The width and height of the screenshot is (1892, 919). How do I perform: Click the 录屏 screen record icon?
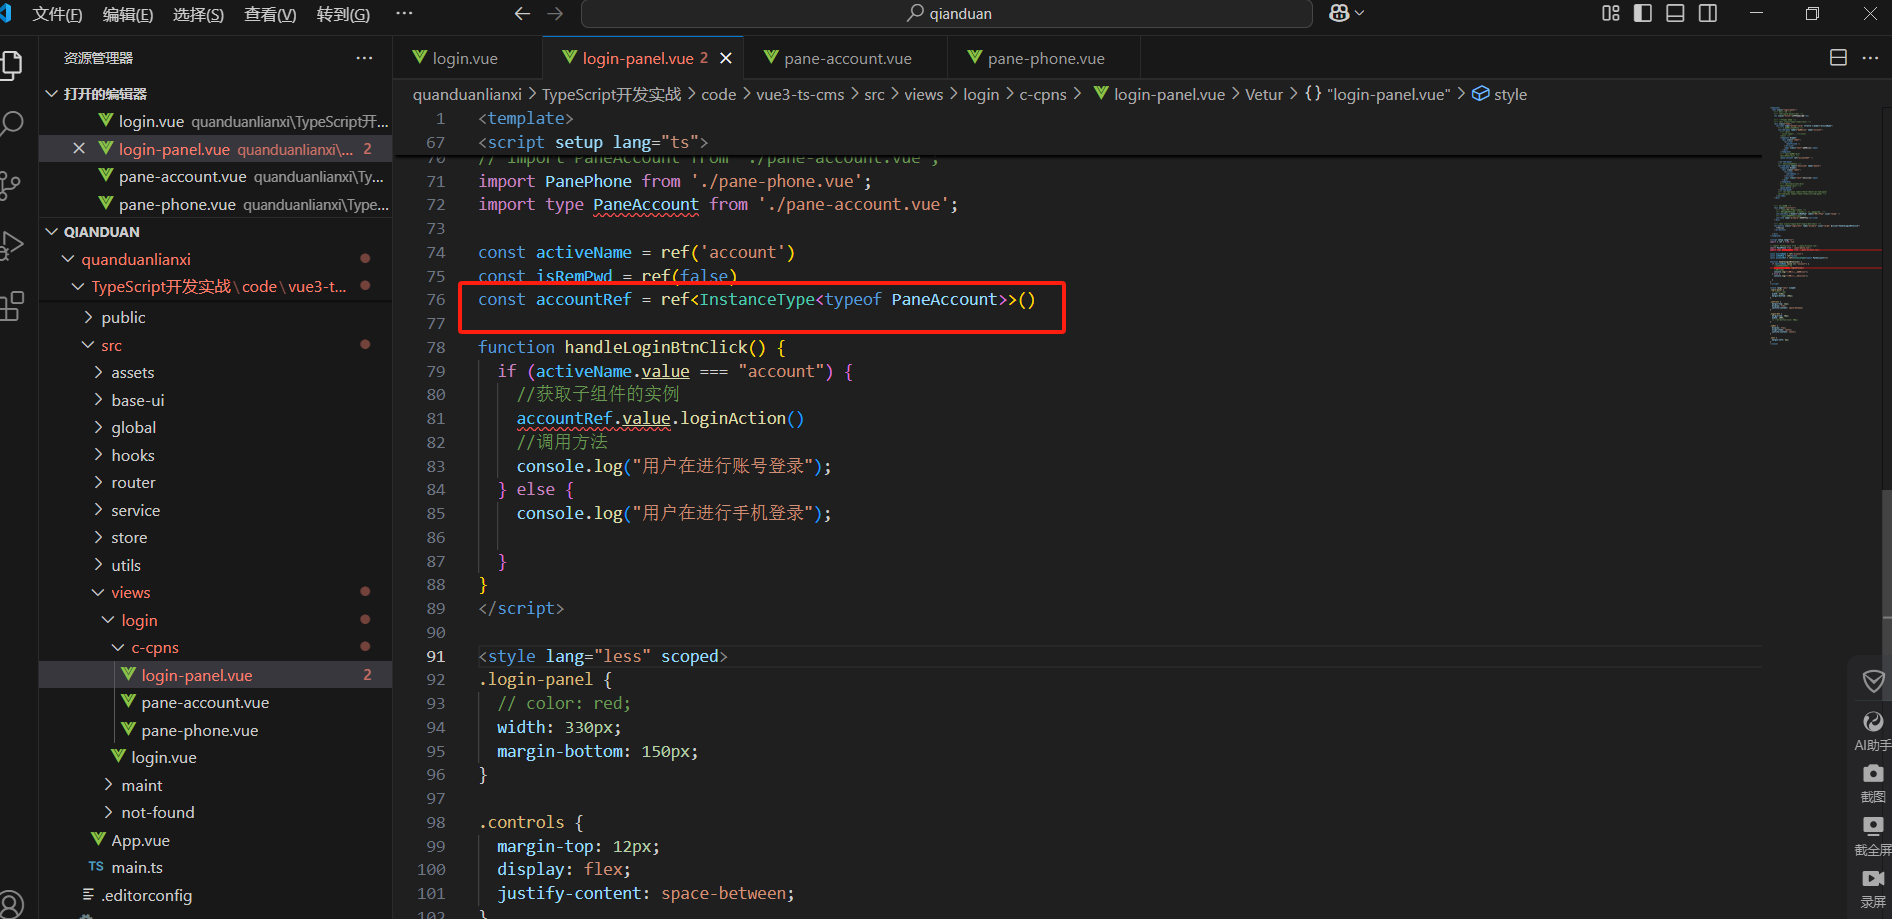pos(1873,888)
